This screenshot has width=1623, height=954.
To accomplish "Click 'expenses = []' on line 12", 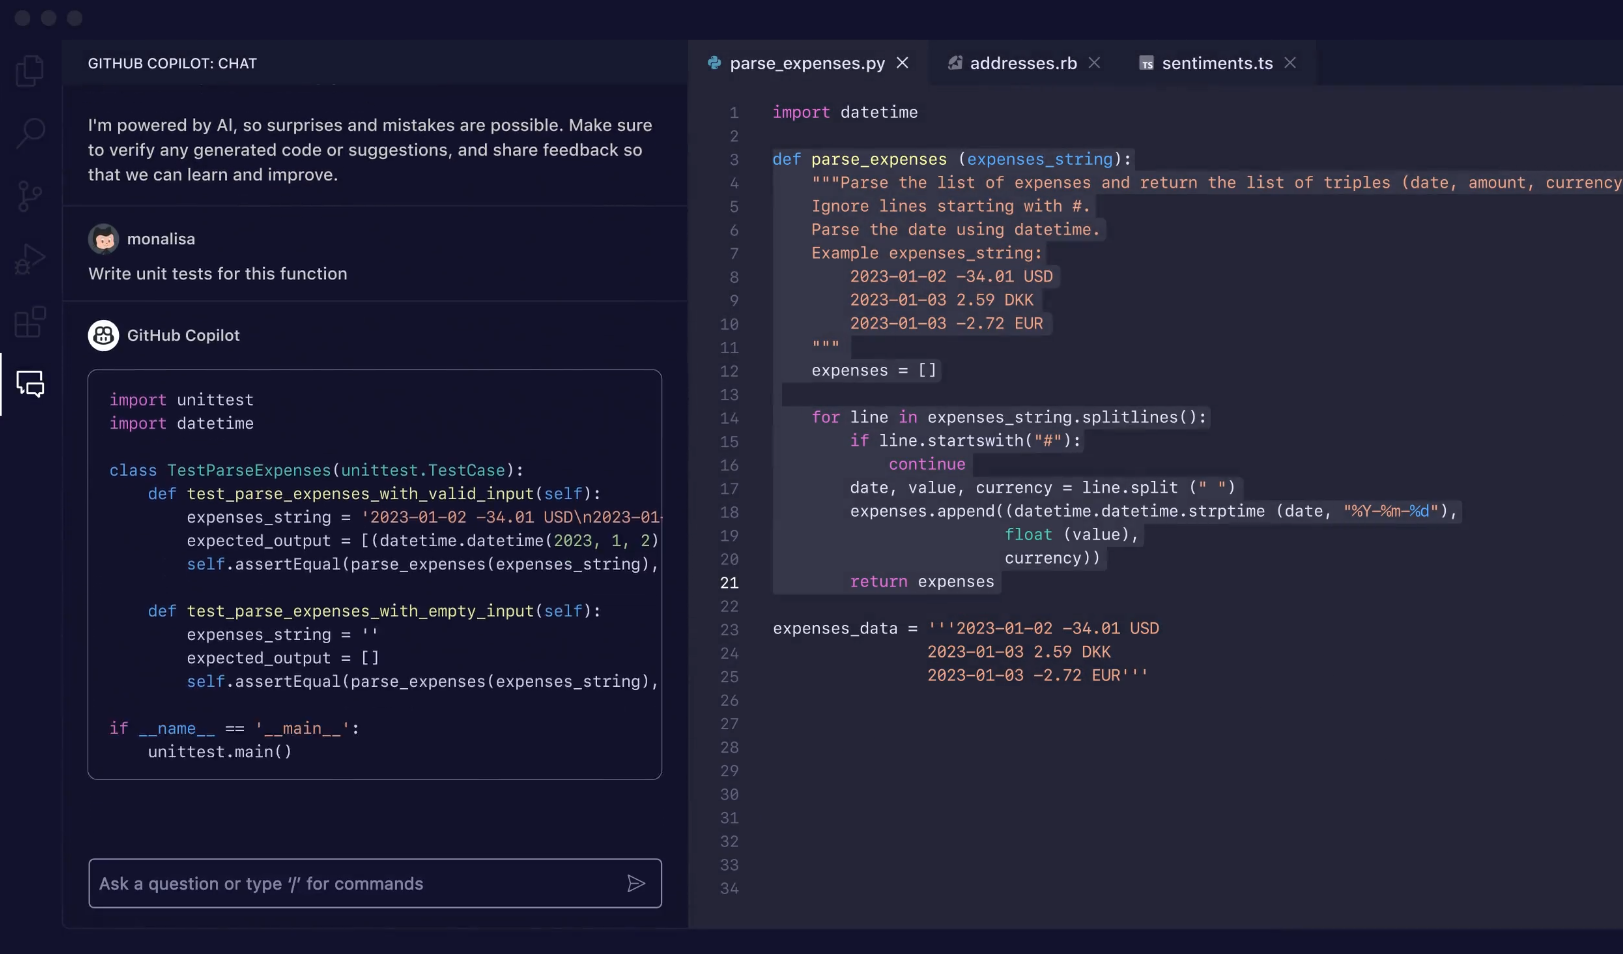I will [x=874, y=370].
